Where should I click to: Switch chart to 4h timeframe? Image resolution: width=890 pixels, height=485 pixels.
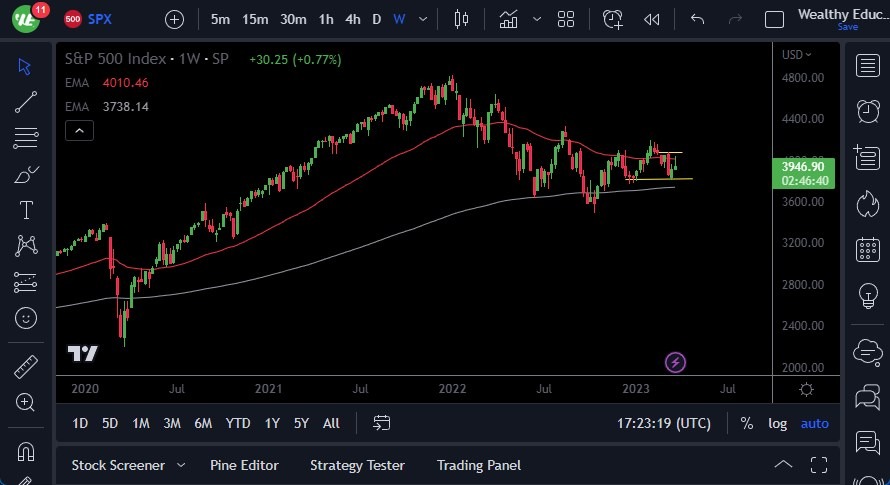point(352,19)
